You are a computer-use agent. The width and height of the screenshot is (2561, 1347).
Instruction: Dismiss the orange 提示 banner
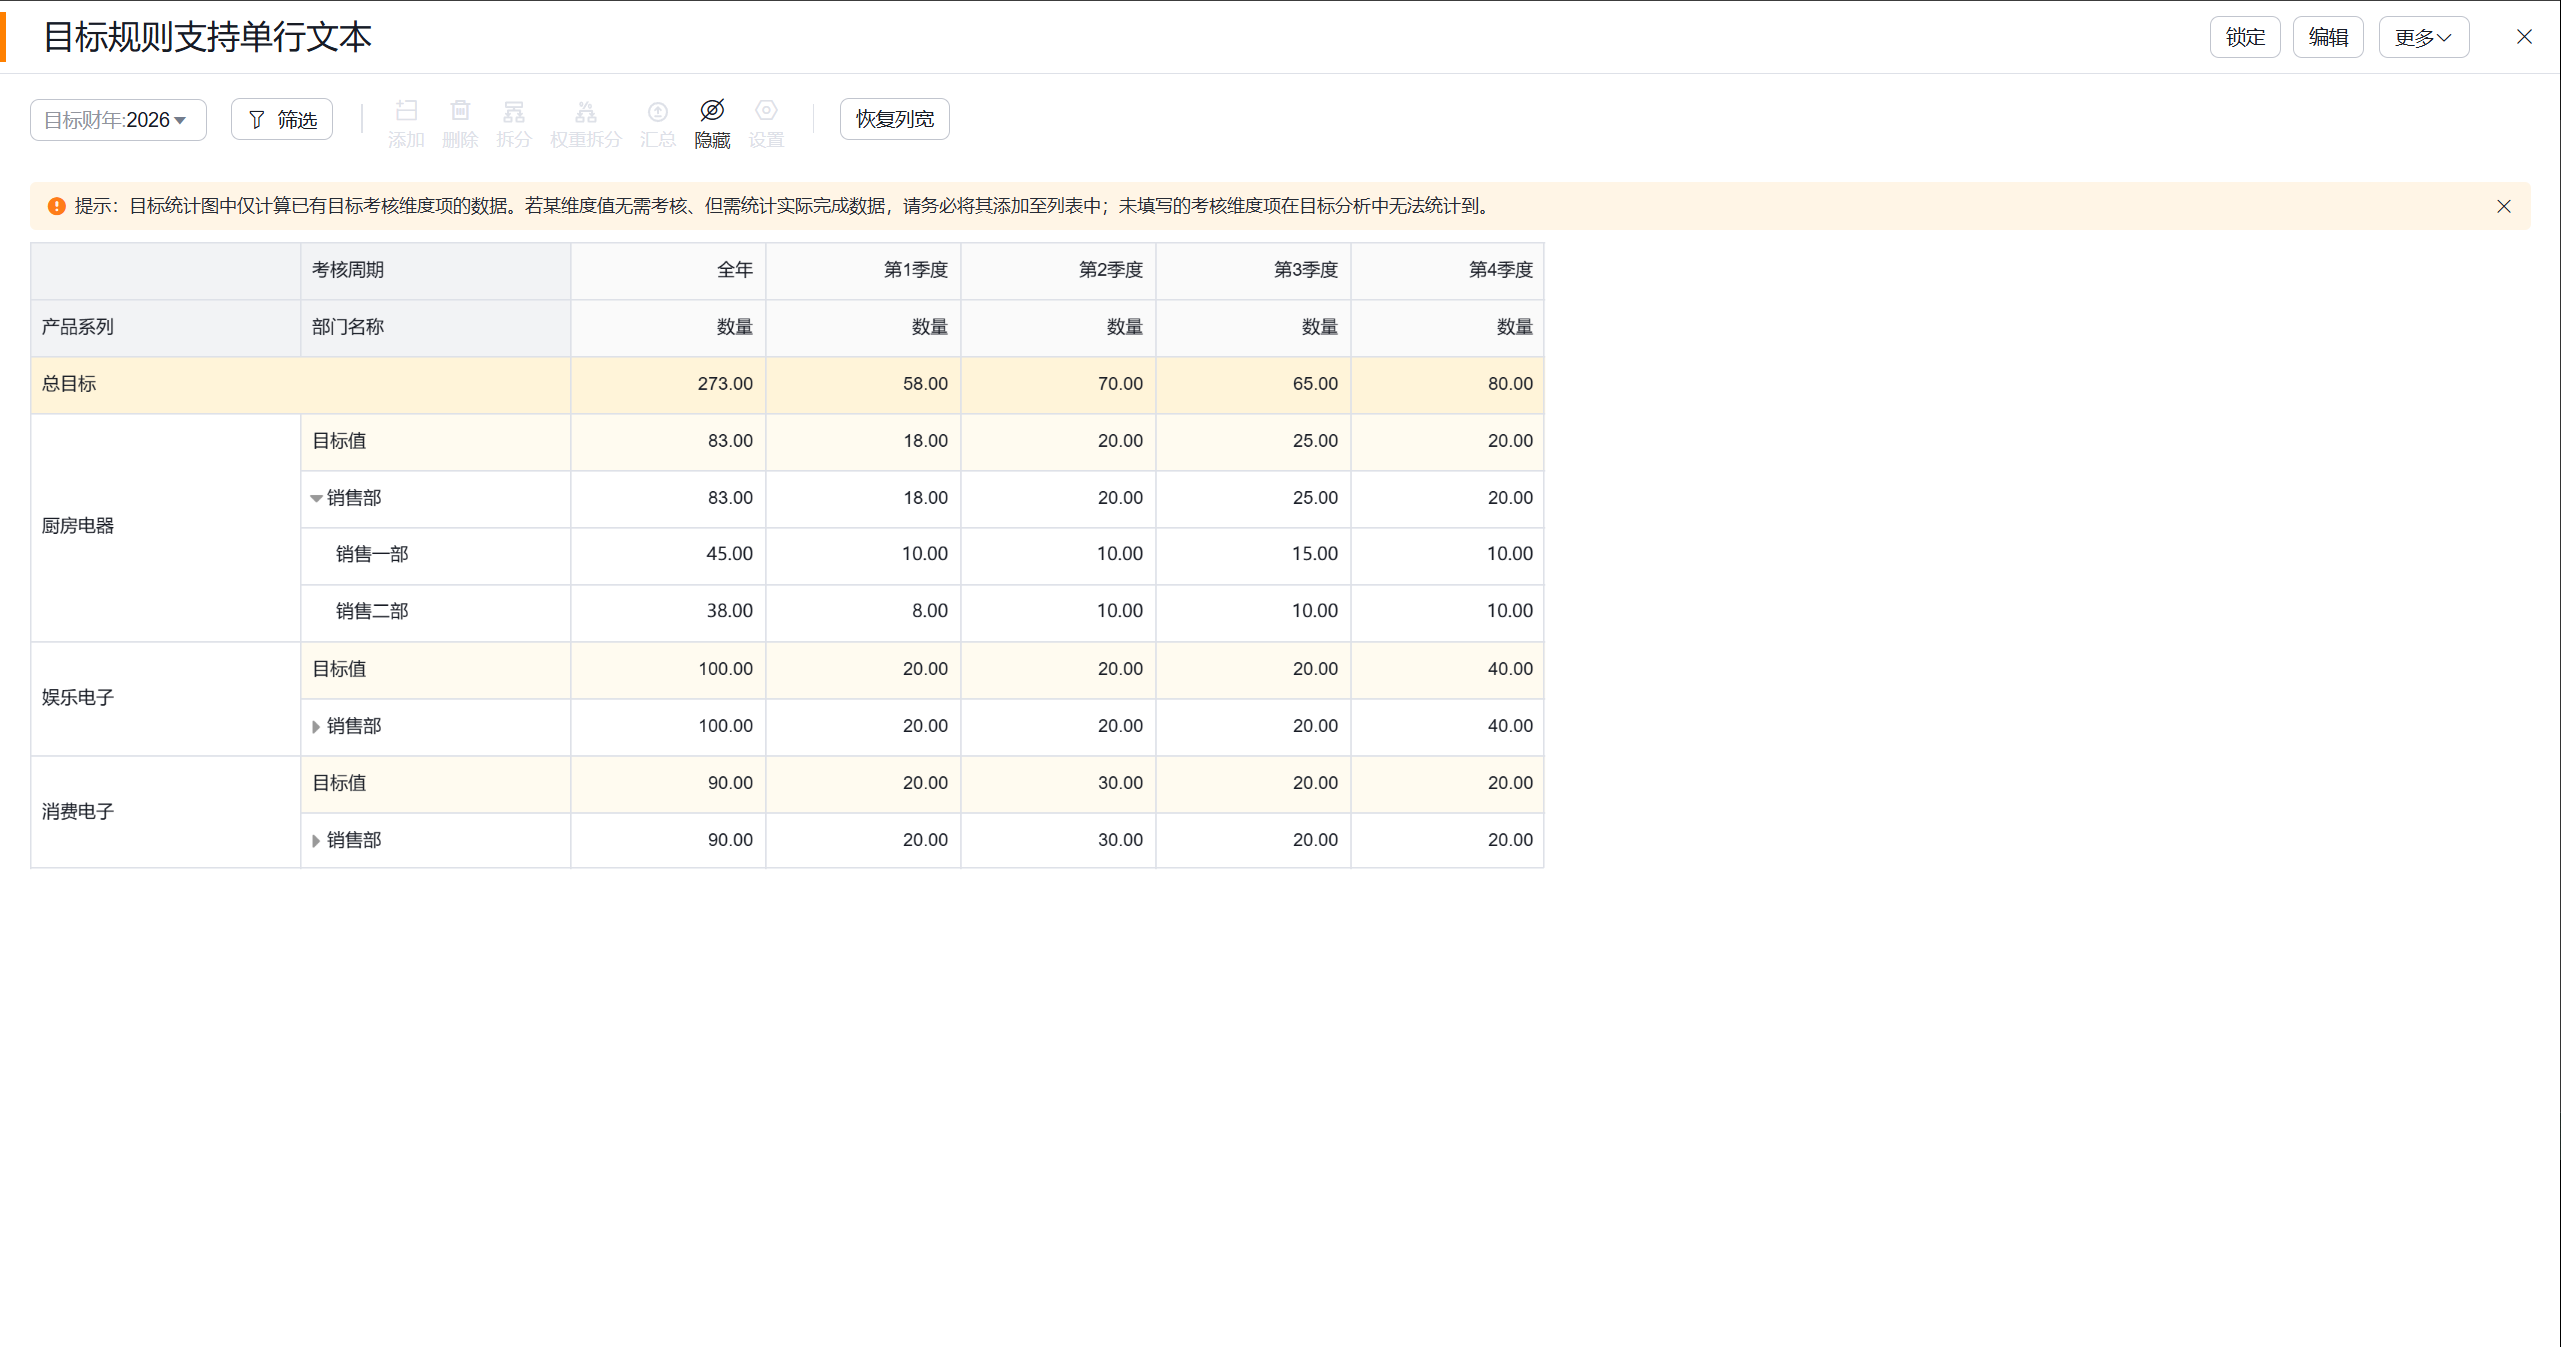[x=2503, y=206]
